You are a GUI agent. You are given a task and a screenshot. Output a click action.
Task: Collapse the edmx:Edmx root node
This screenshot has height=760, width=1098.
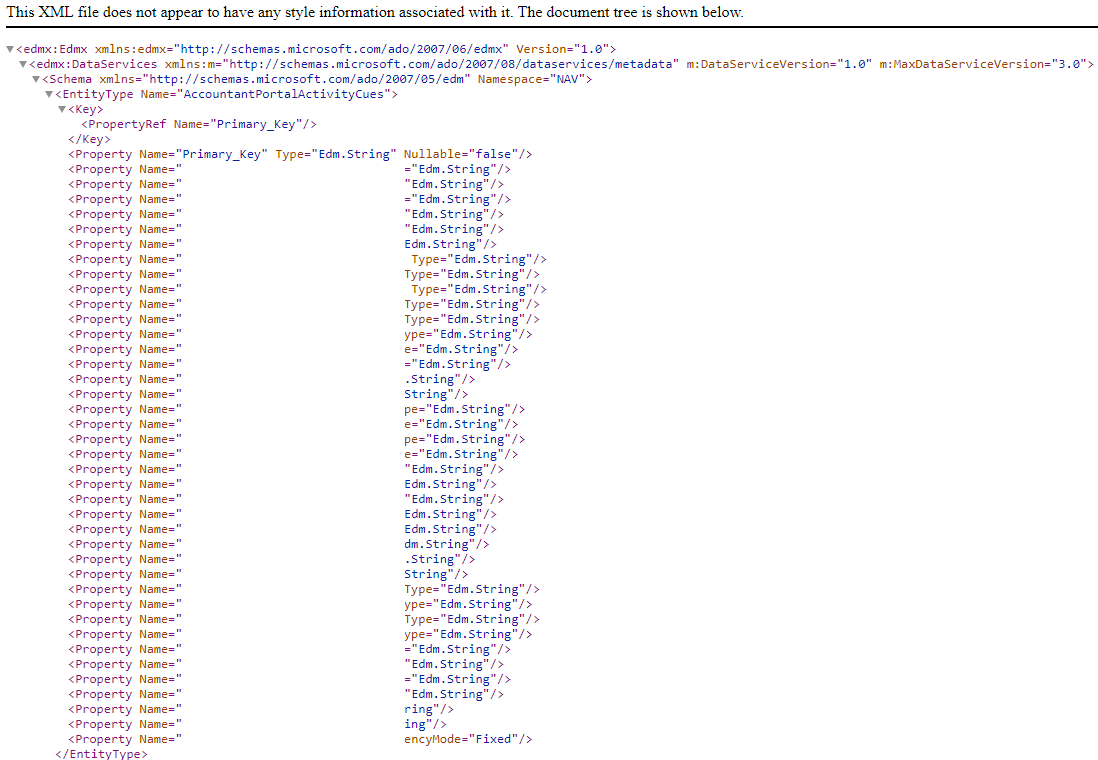(10, 49)
